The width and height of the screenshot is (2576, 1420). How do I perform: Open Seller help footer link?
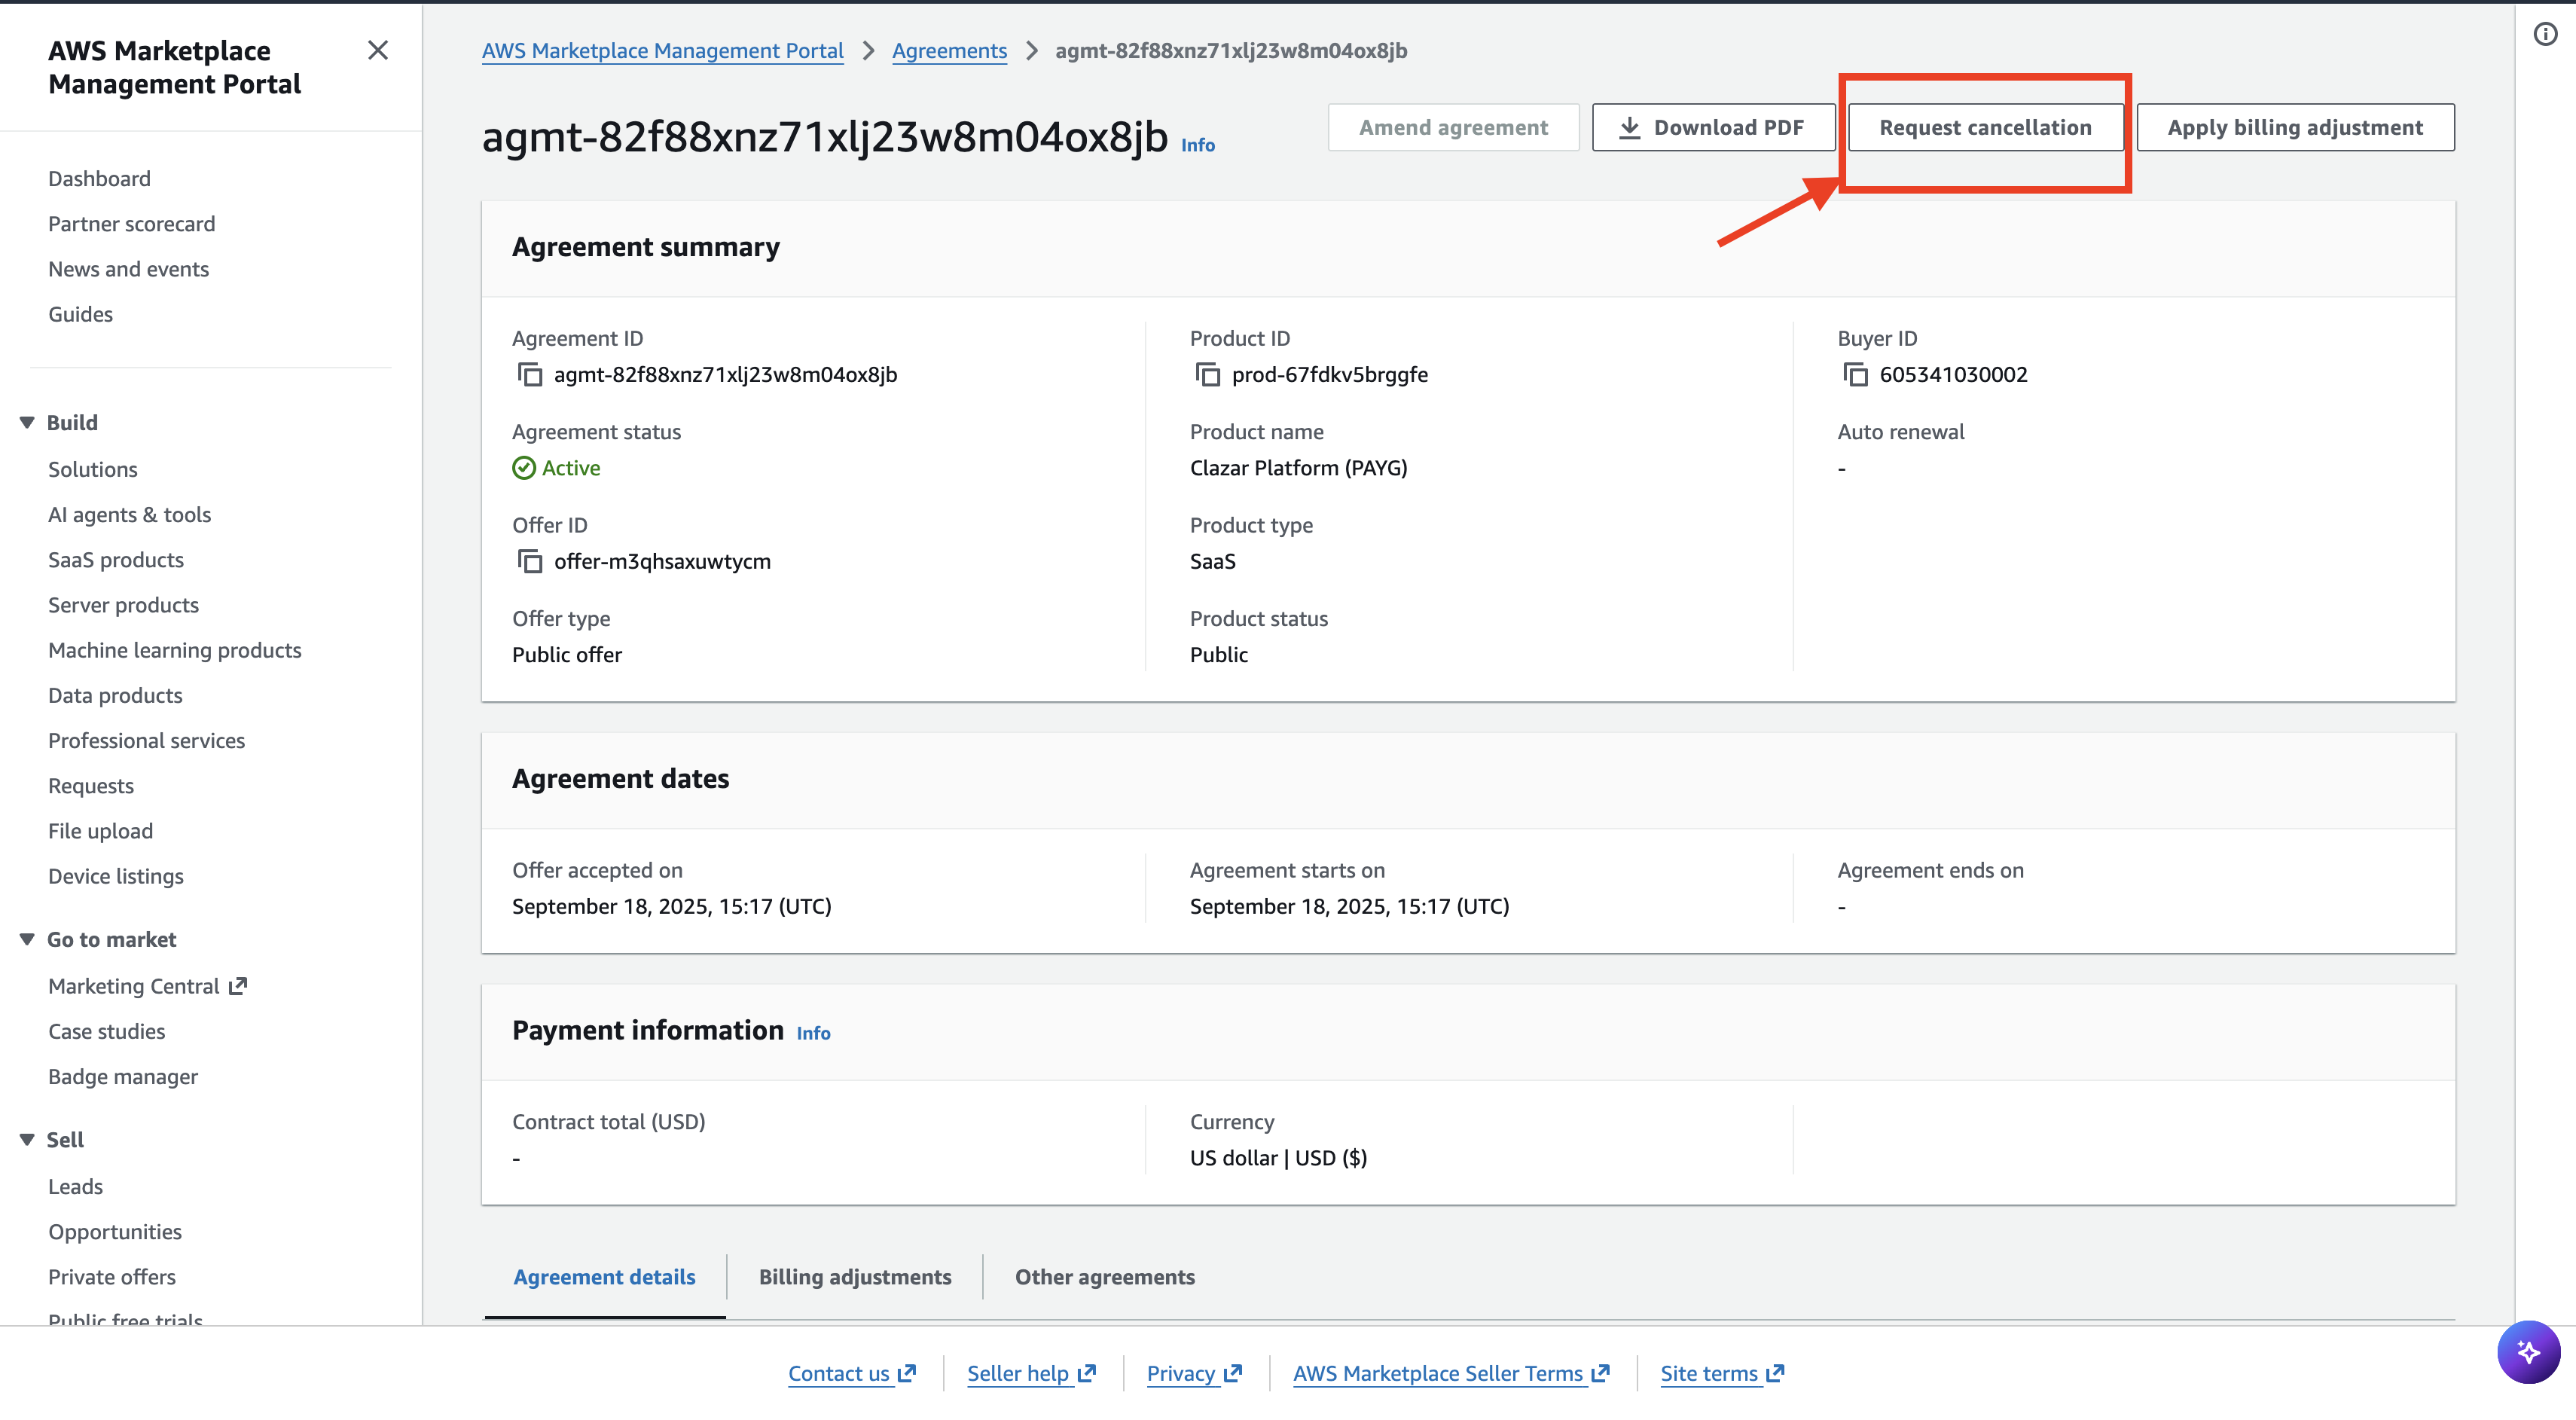click(x=1031, y=1373)
